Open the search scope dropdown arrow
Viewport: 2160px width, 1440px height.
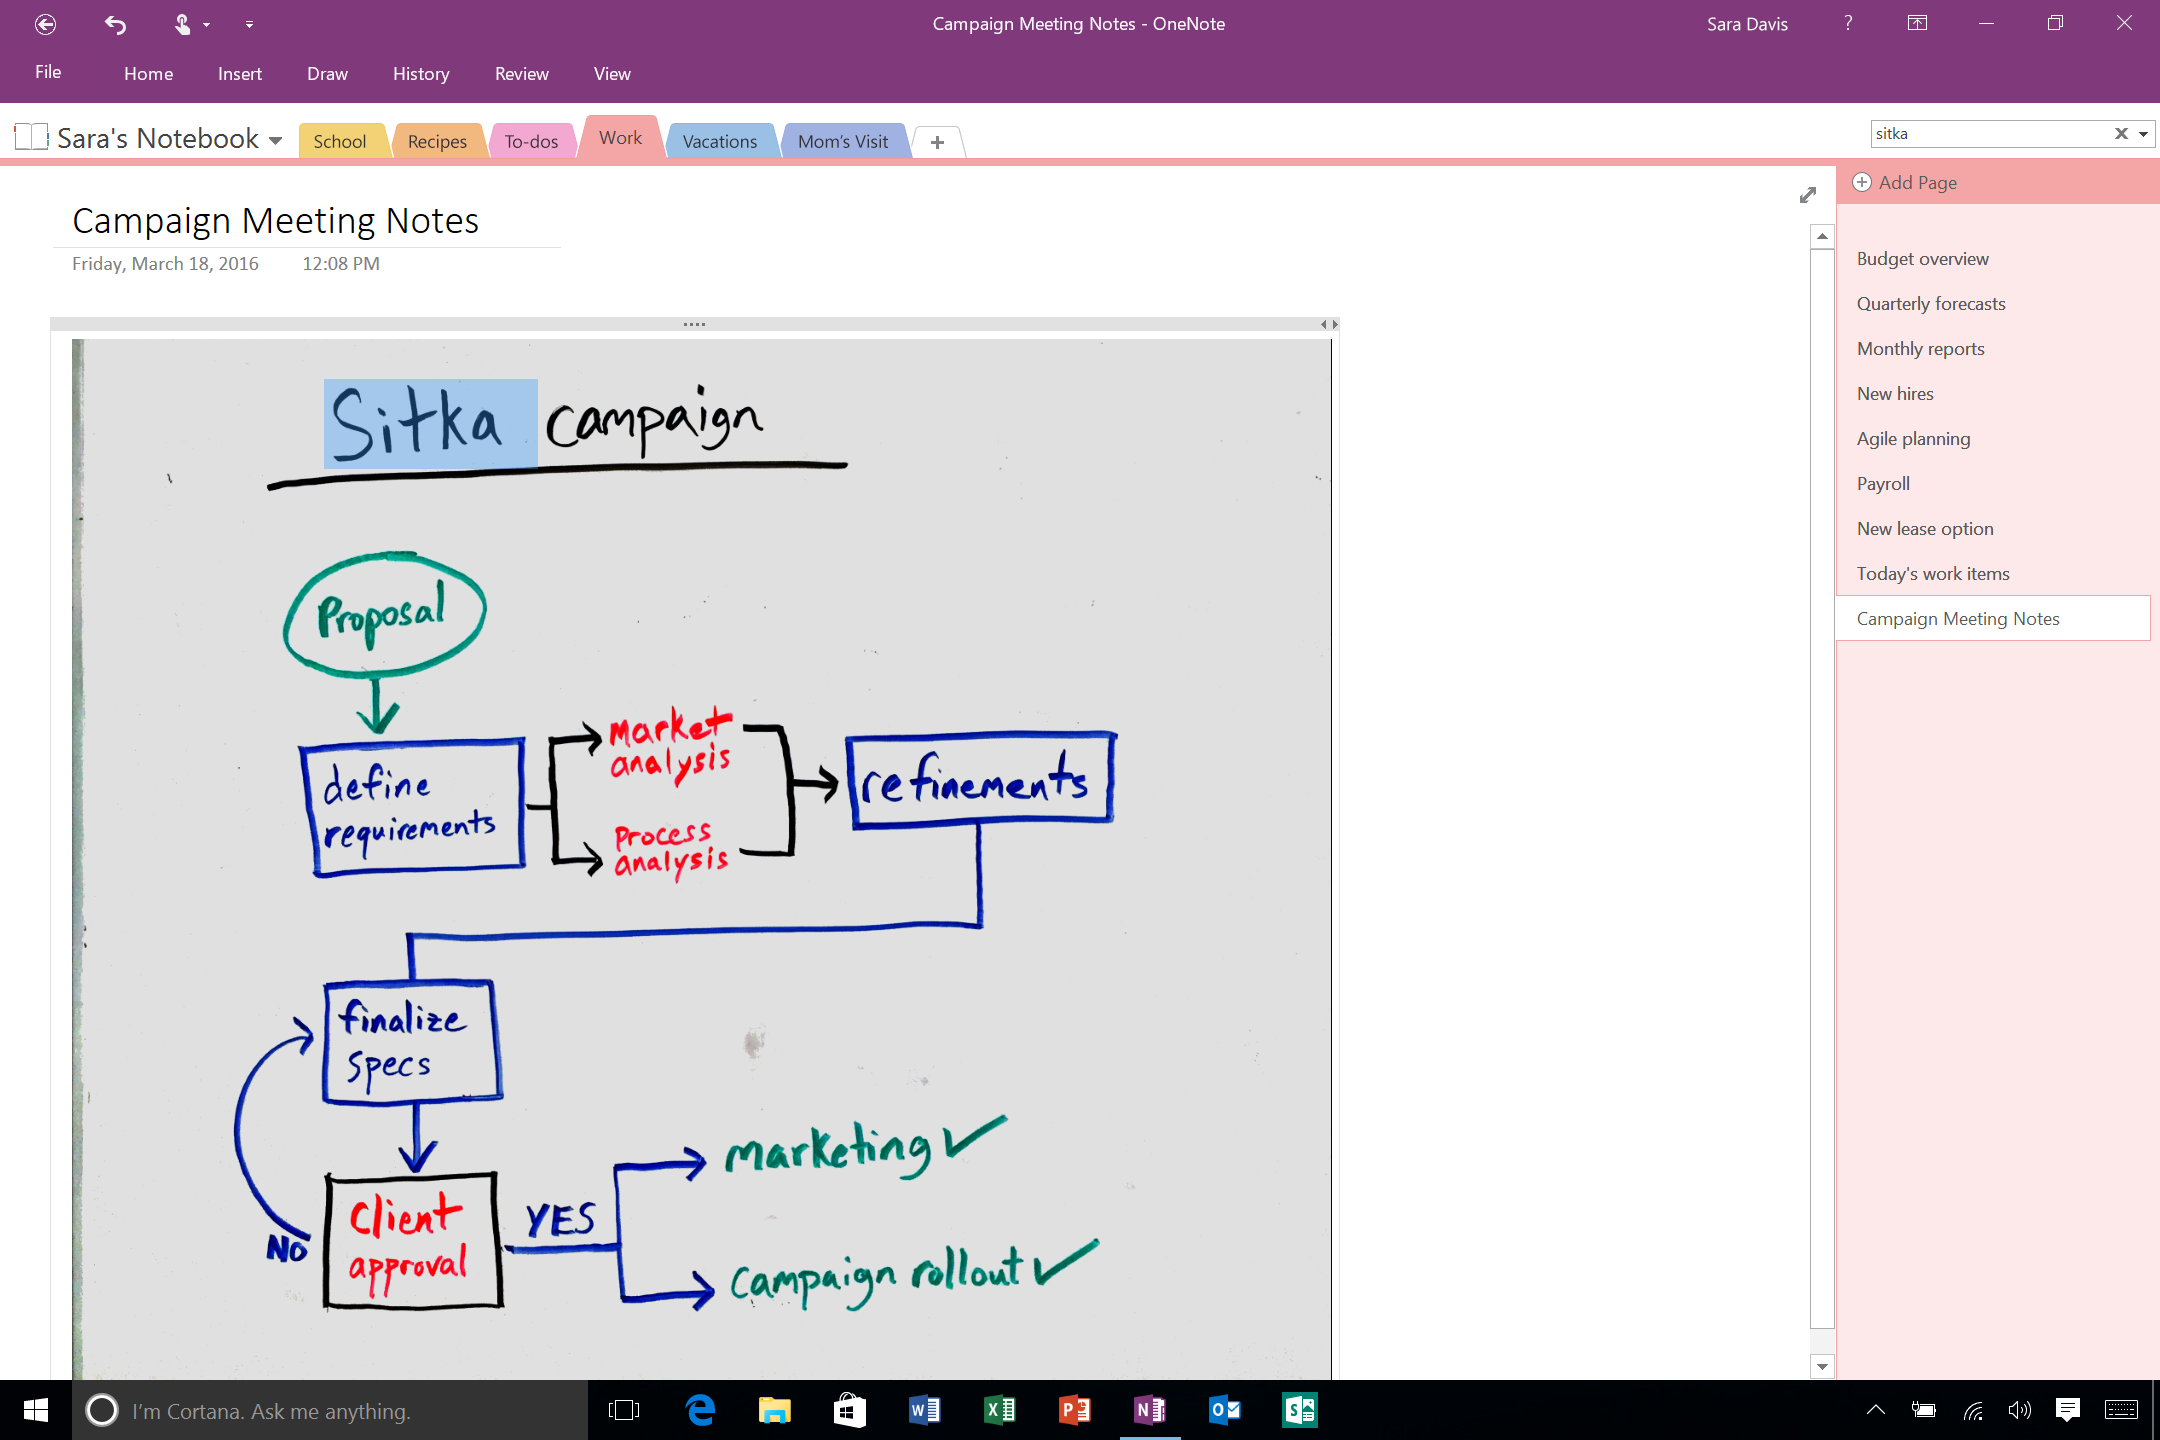2144,134
